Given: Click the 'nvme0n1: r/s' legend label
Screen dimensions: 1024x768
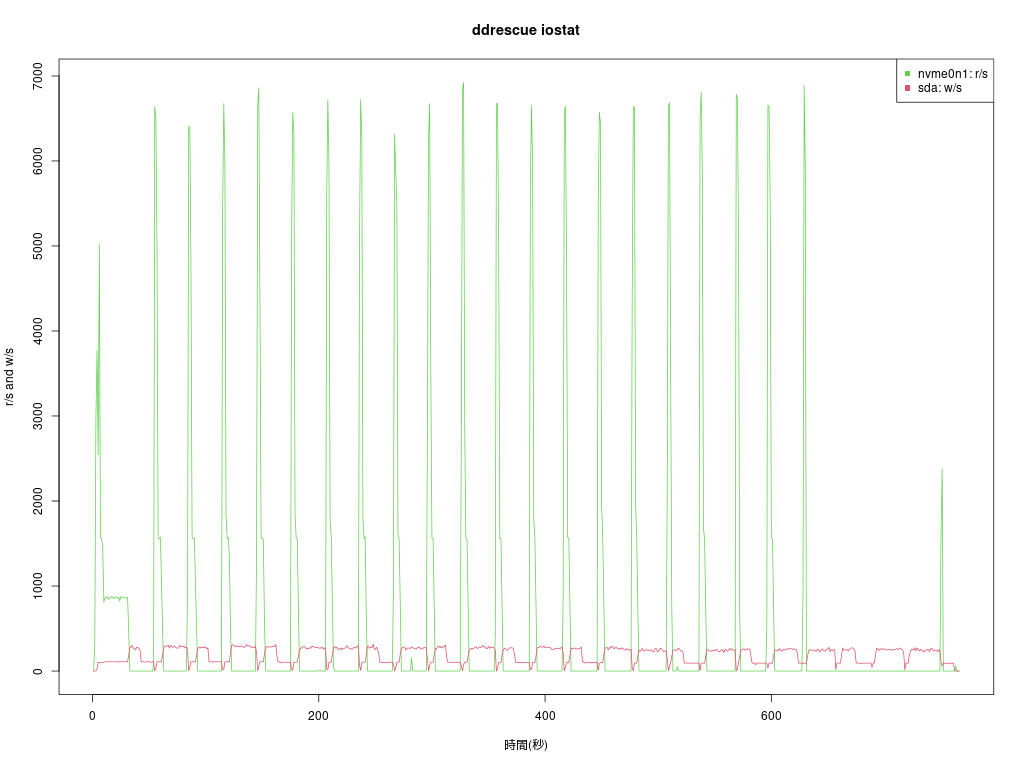Looking at the screenshot, I should pos(952,74).
